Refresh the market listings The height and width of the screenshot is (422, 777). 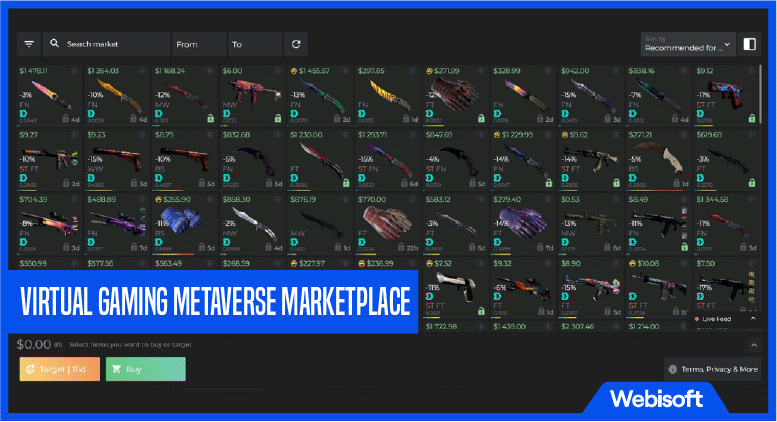click(x=296, y=44)
